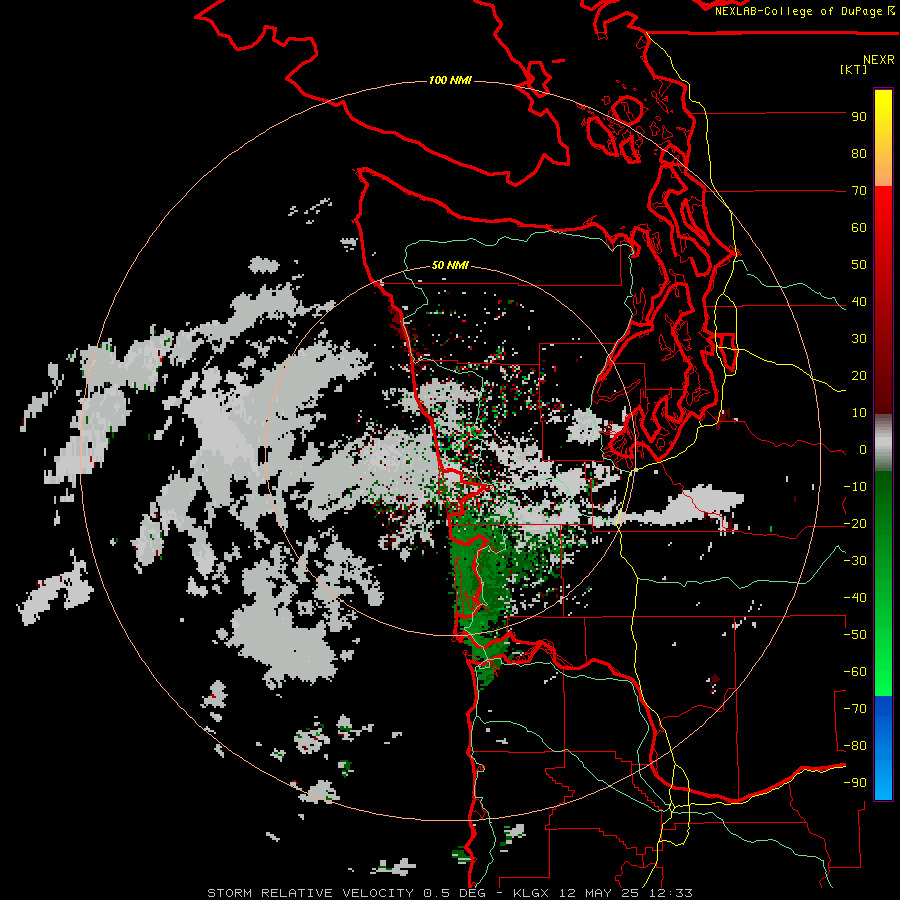The height and width of the screenshot is (900, 900).
Task: Click the positive "60" scale label
Action: [x=859, y=228]
